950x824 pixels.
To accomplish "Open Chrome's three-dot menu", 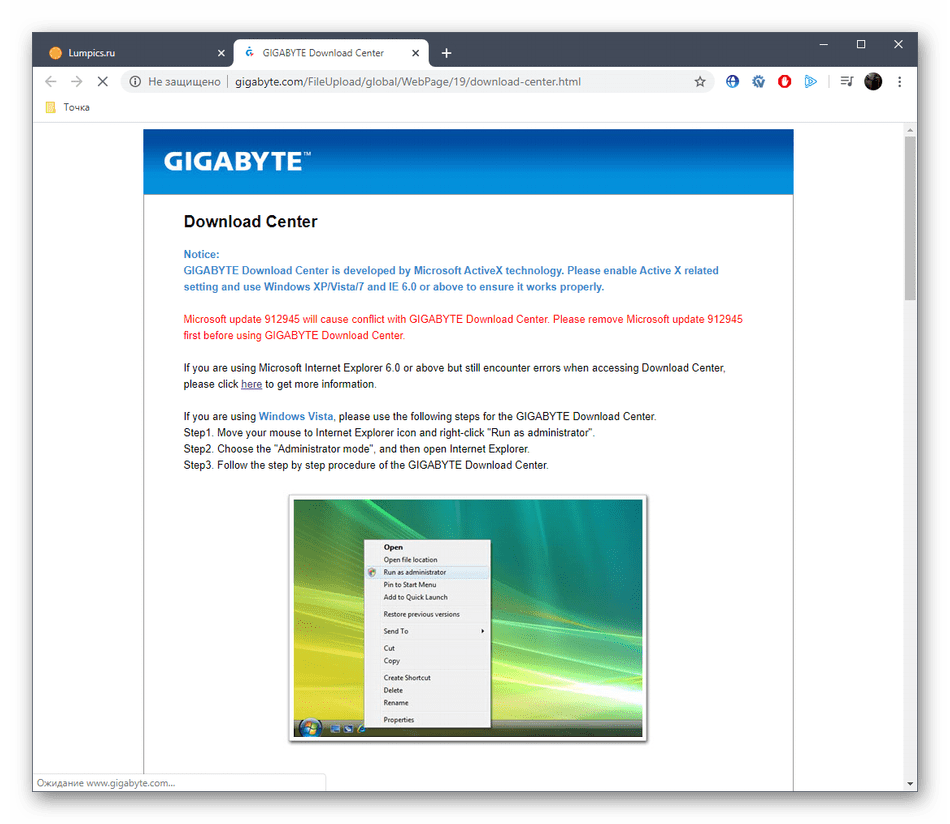I will [900, 82].
